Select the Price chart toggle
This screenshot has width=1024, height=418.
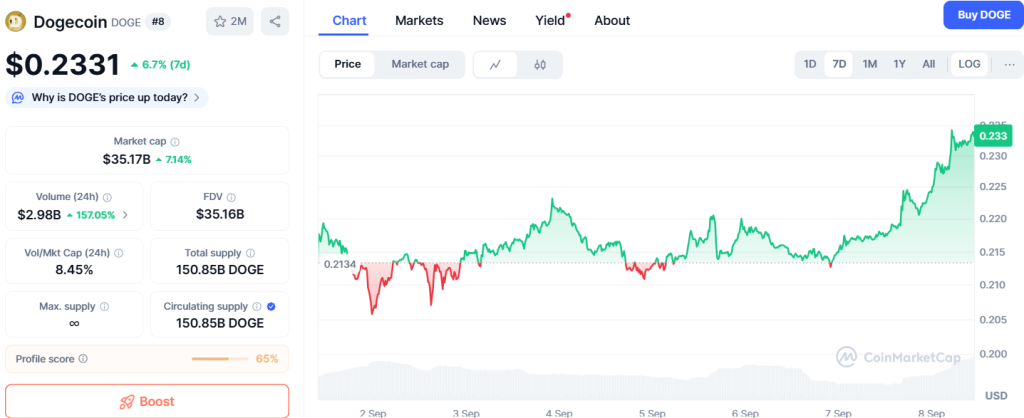click(x=347, y=64)
